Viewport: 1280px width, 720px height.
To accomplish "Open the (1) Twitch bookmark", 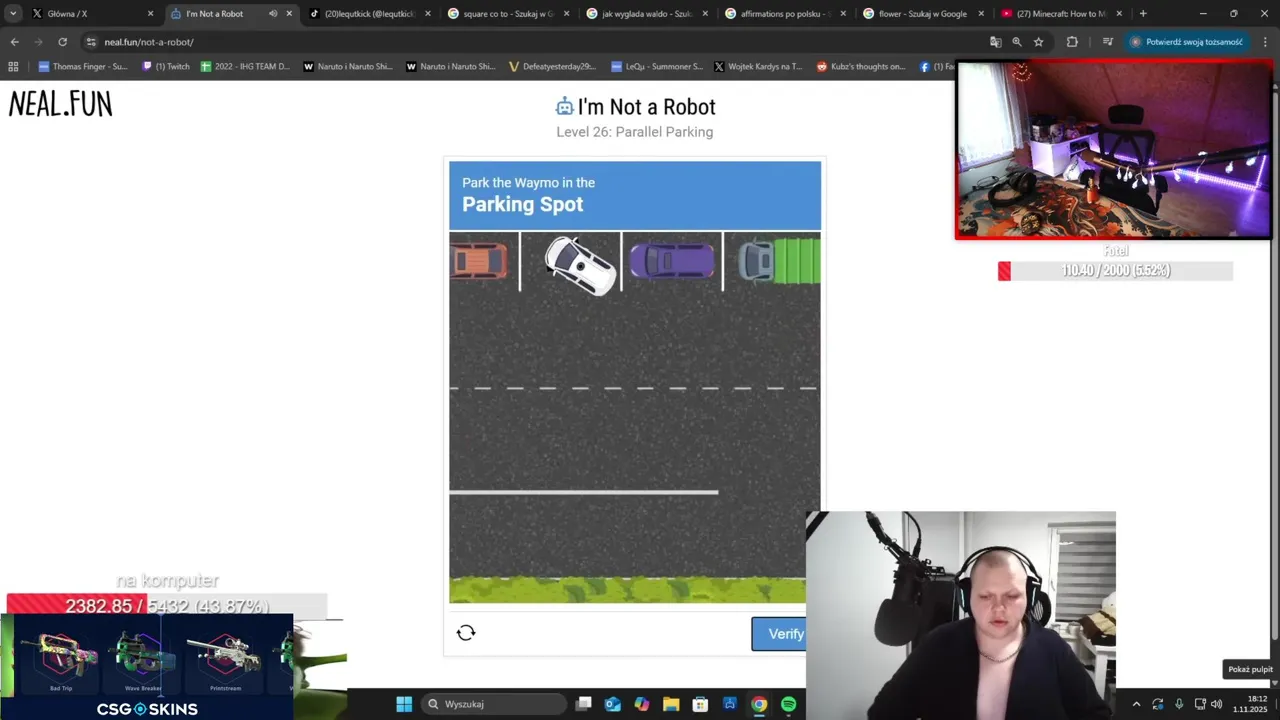I will 166,67.
